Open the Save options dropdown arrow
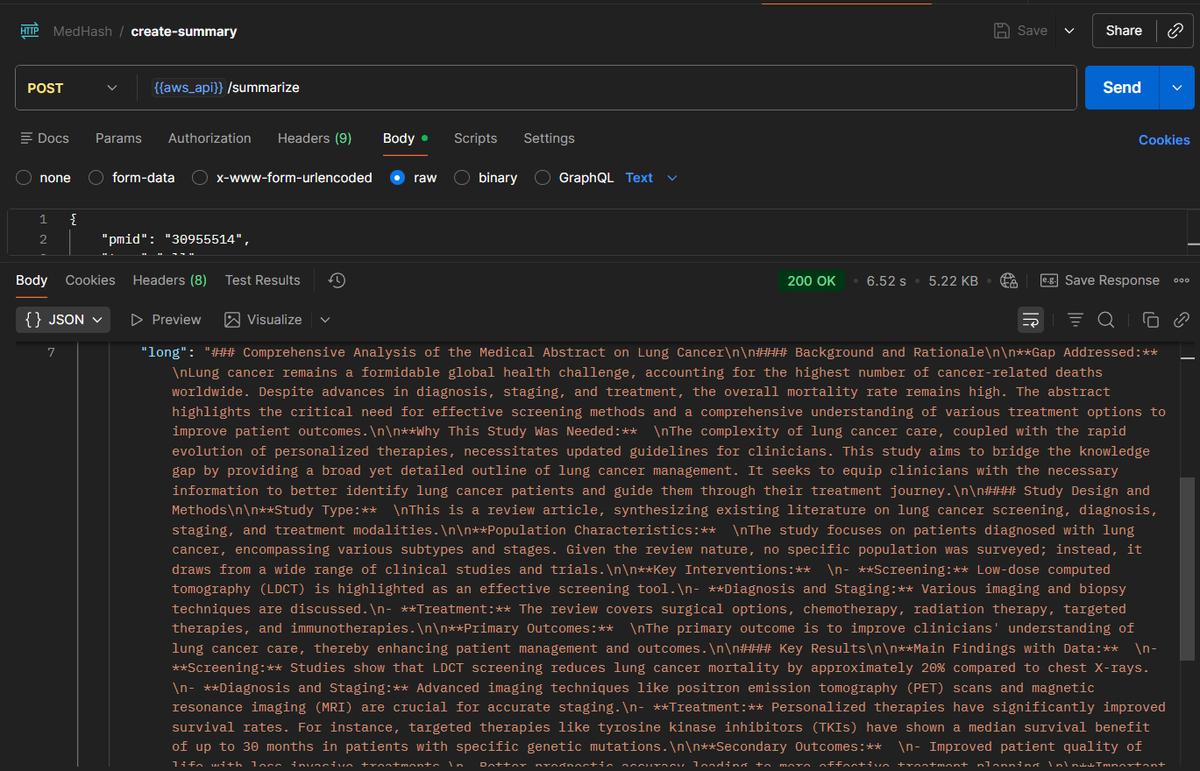The height and width of the screenshot is (771, 1200). pyautogui.click(x=1069, y=31)
